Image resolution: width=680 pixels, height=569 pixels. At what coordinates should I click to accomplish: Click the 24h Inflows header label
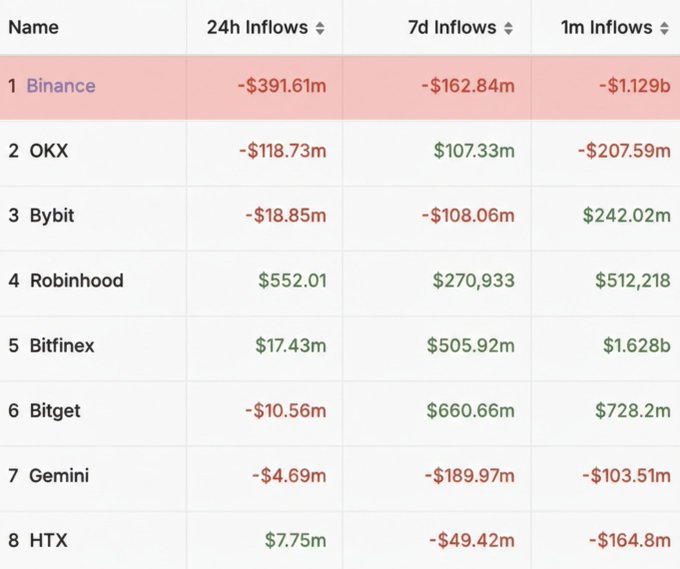(x=257, y=27)
